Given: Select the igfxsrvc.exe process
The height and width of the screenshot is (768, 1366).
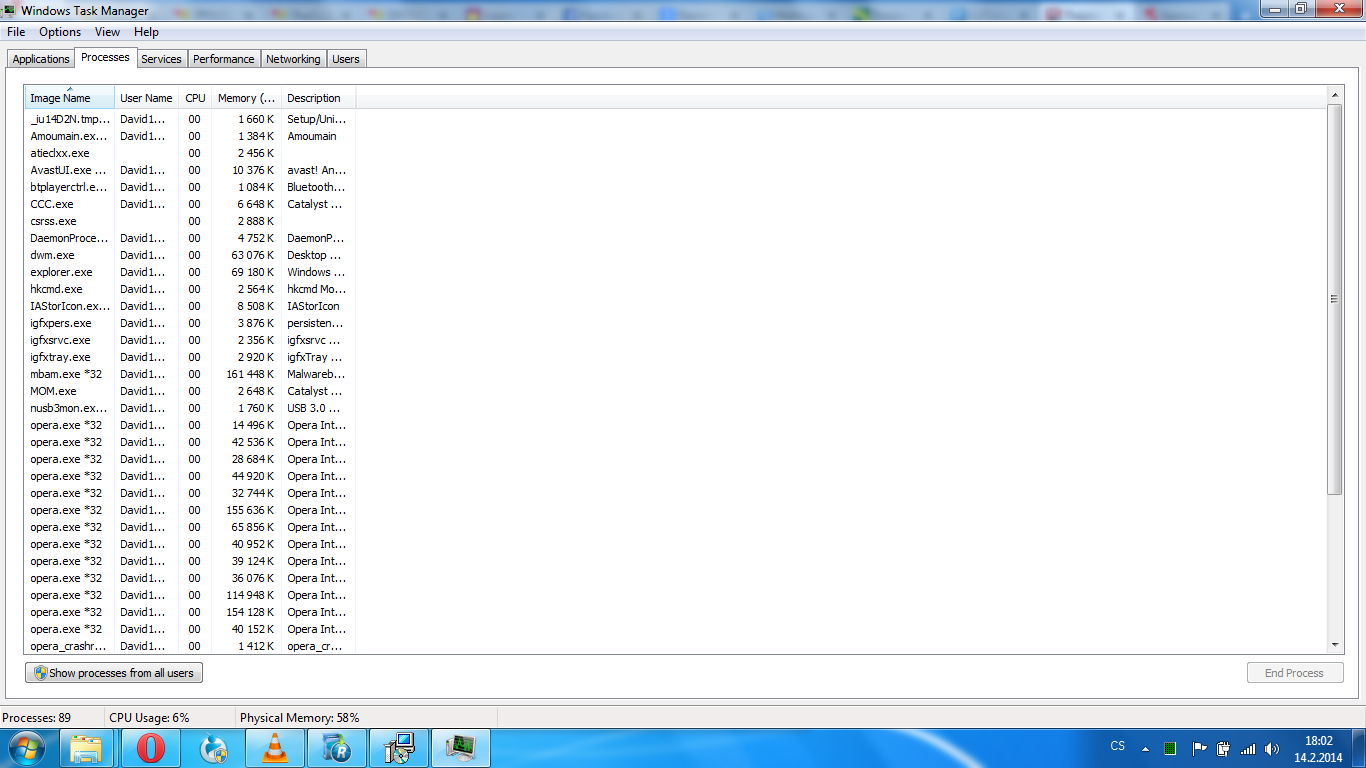Looking at the screenshot, I should point(190,340).
